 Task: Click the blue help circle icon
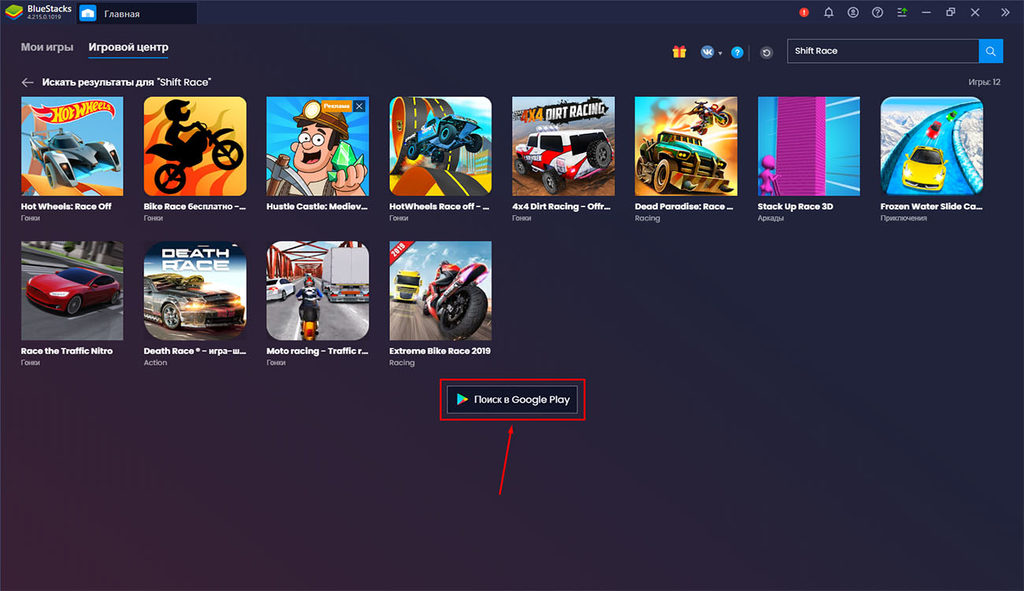(737, 52)
